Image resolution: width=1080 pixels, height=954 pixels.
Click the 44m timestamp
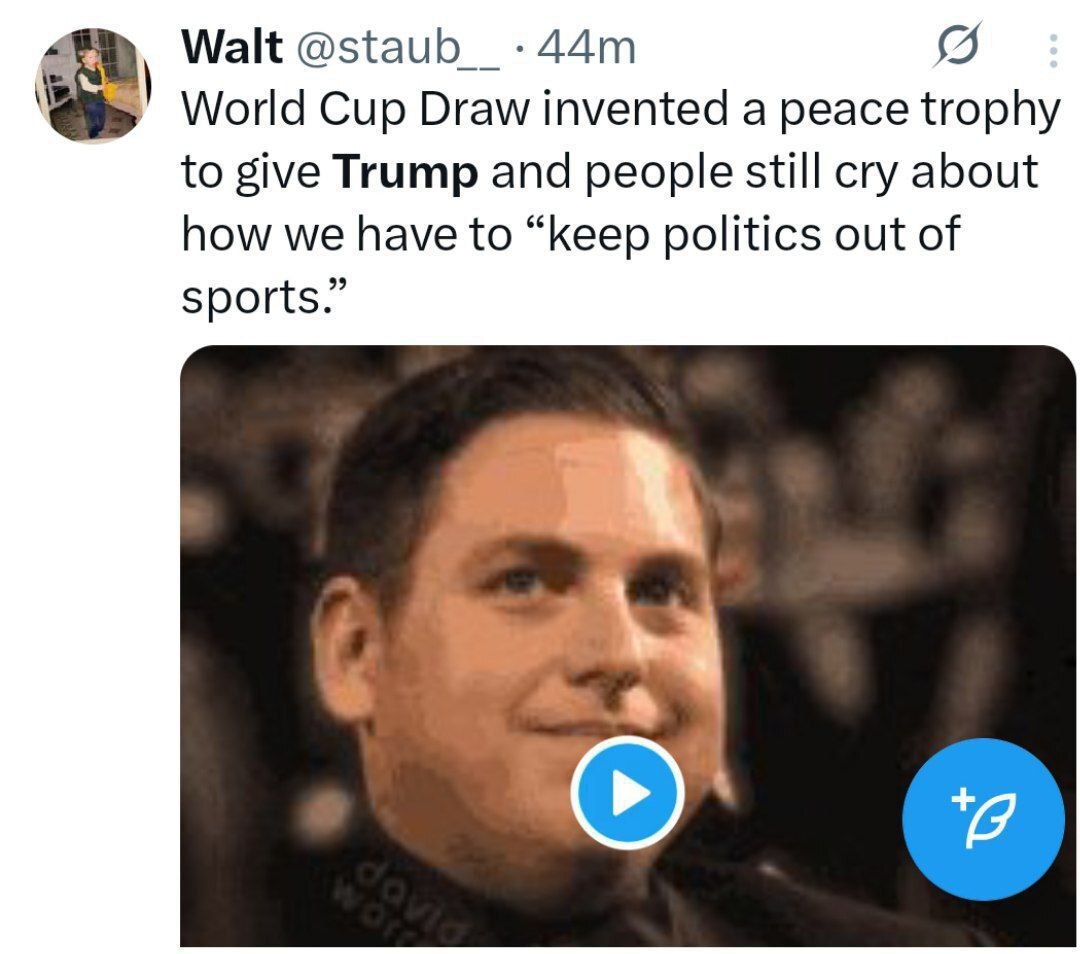[x=585, y=47]
